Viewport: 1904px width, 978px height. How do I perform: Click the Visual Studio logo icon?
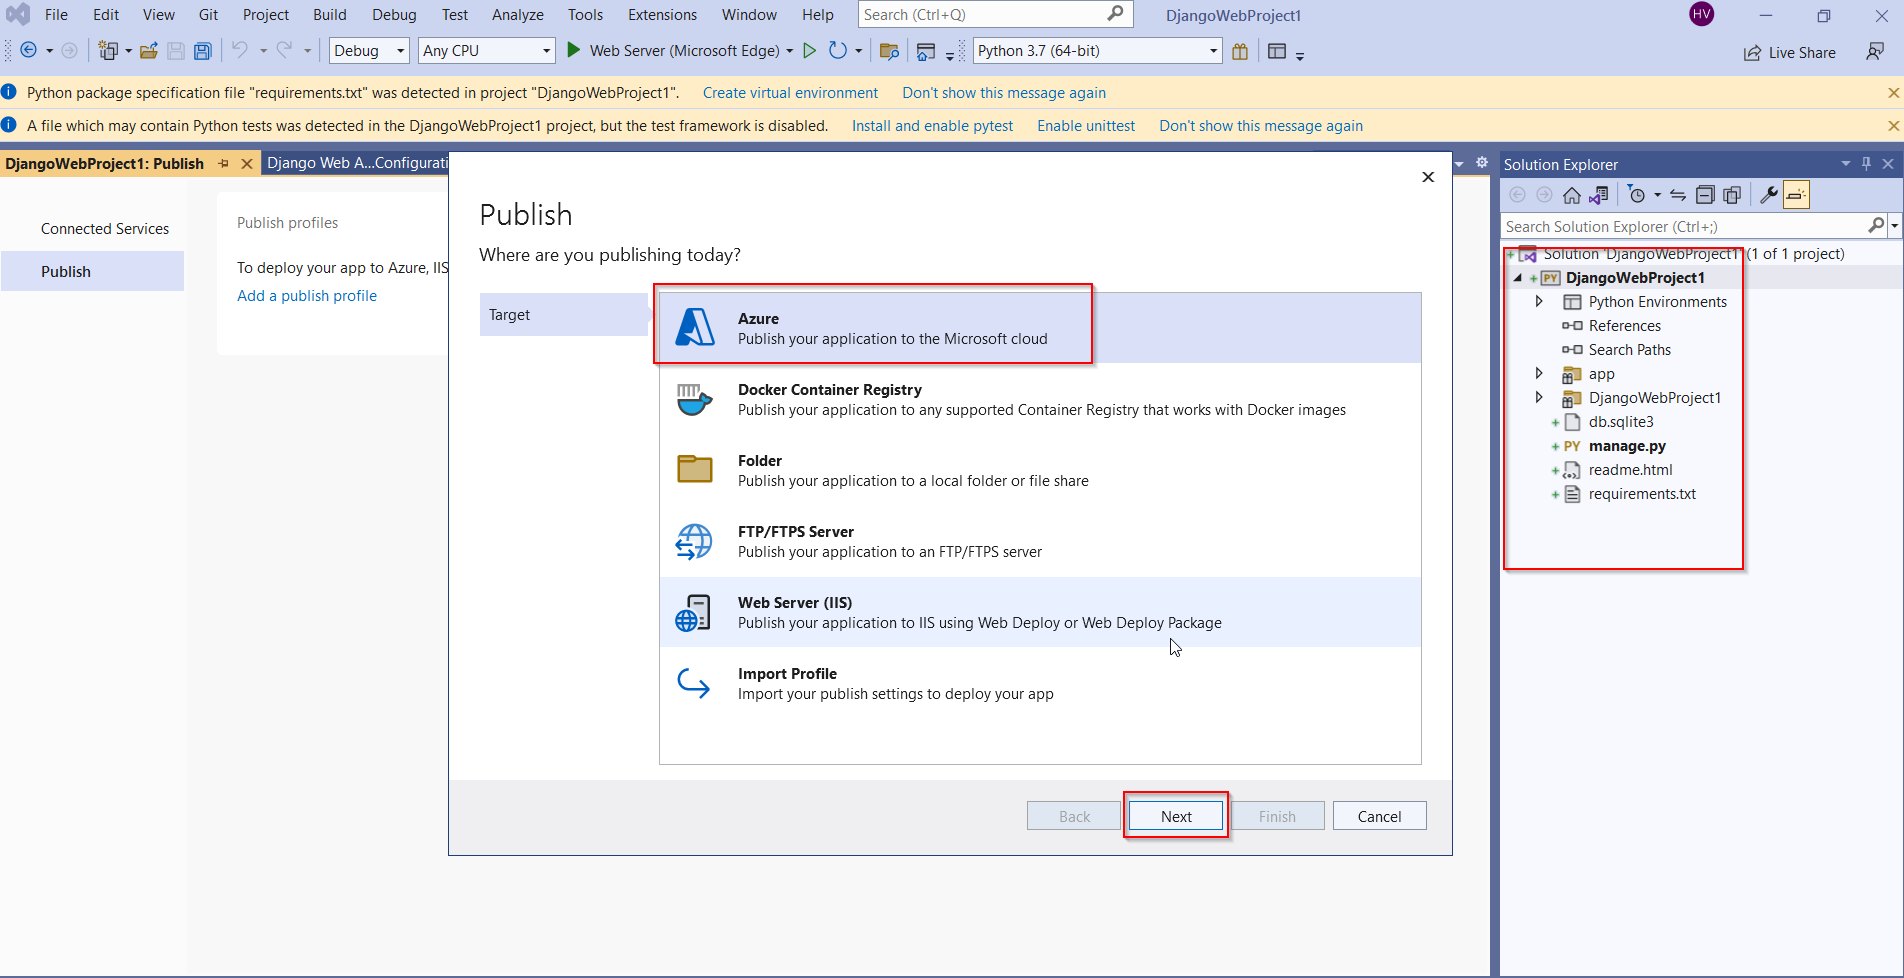(x=18, y=15)
